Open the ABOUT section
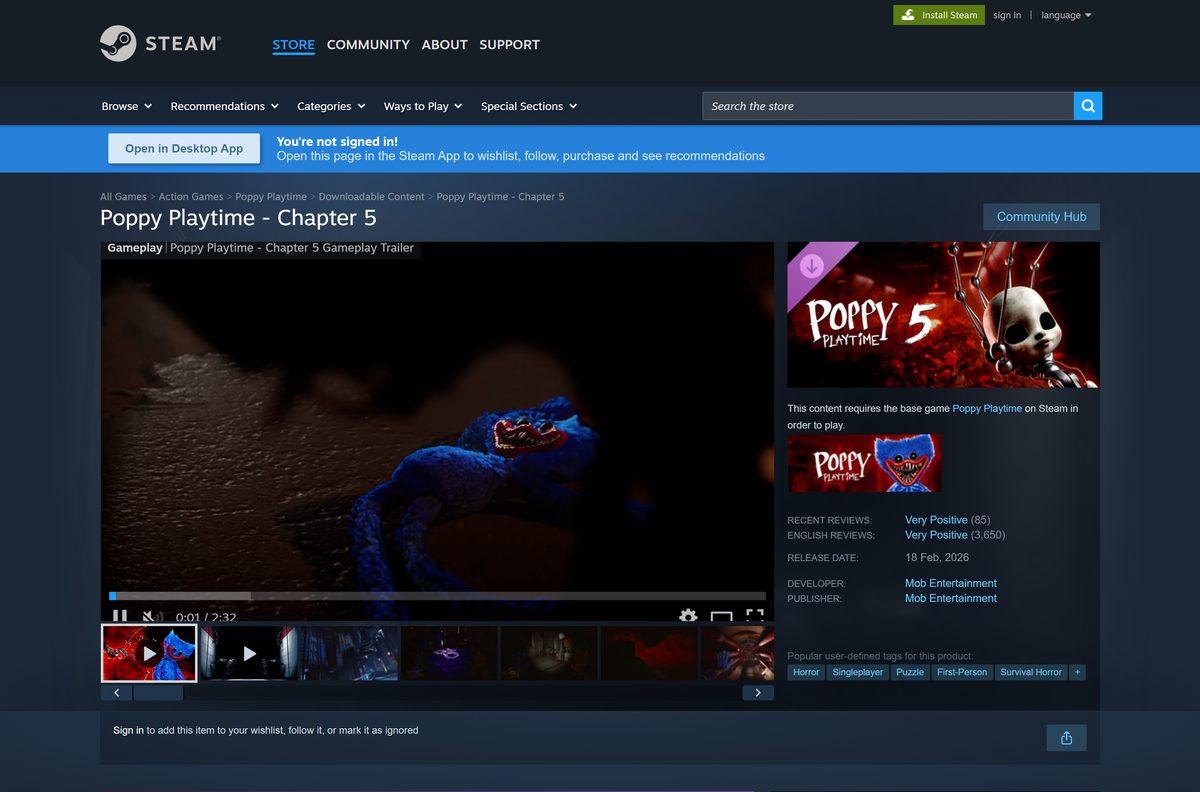This screenshot has width=1200, height=792. [444, 44]
